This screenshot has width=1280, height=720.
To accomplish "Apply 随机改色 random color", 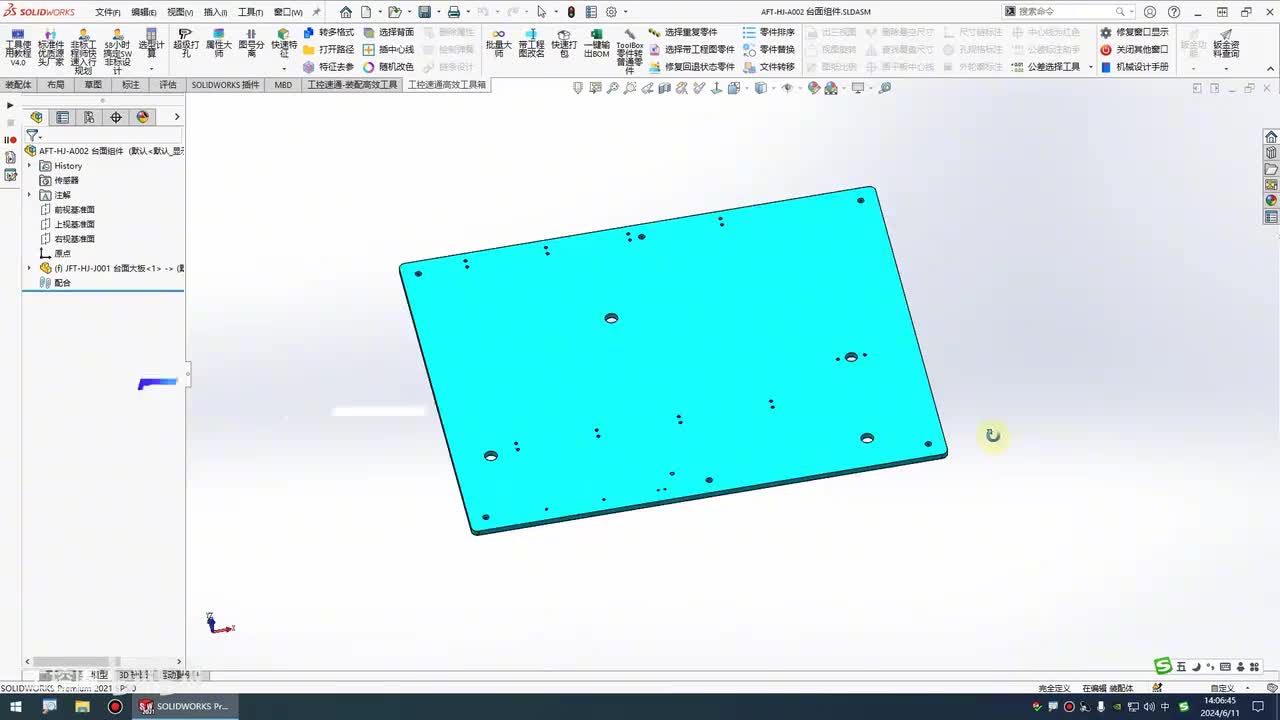I will [x=388, y=66].
